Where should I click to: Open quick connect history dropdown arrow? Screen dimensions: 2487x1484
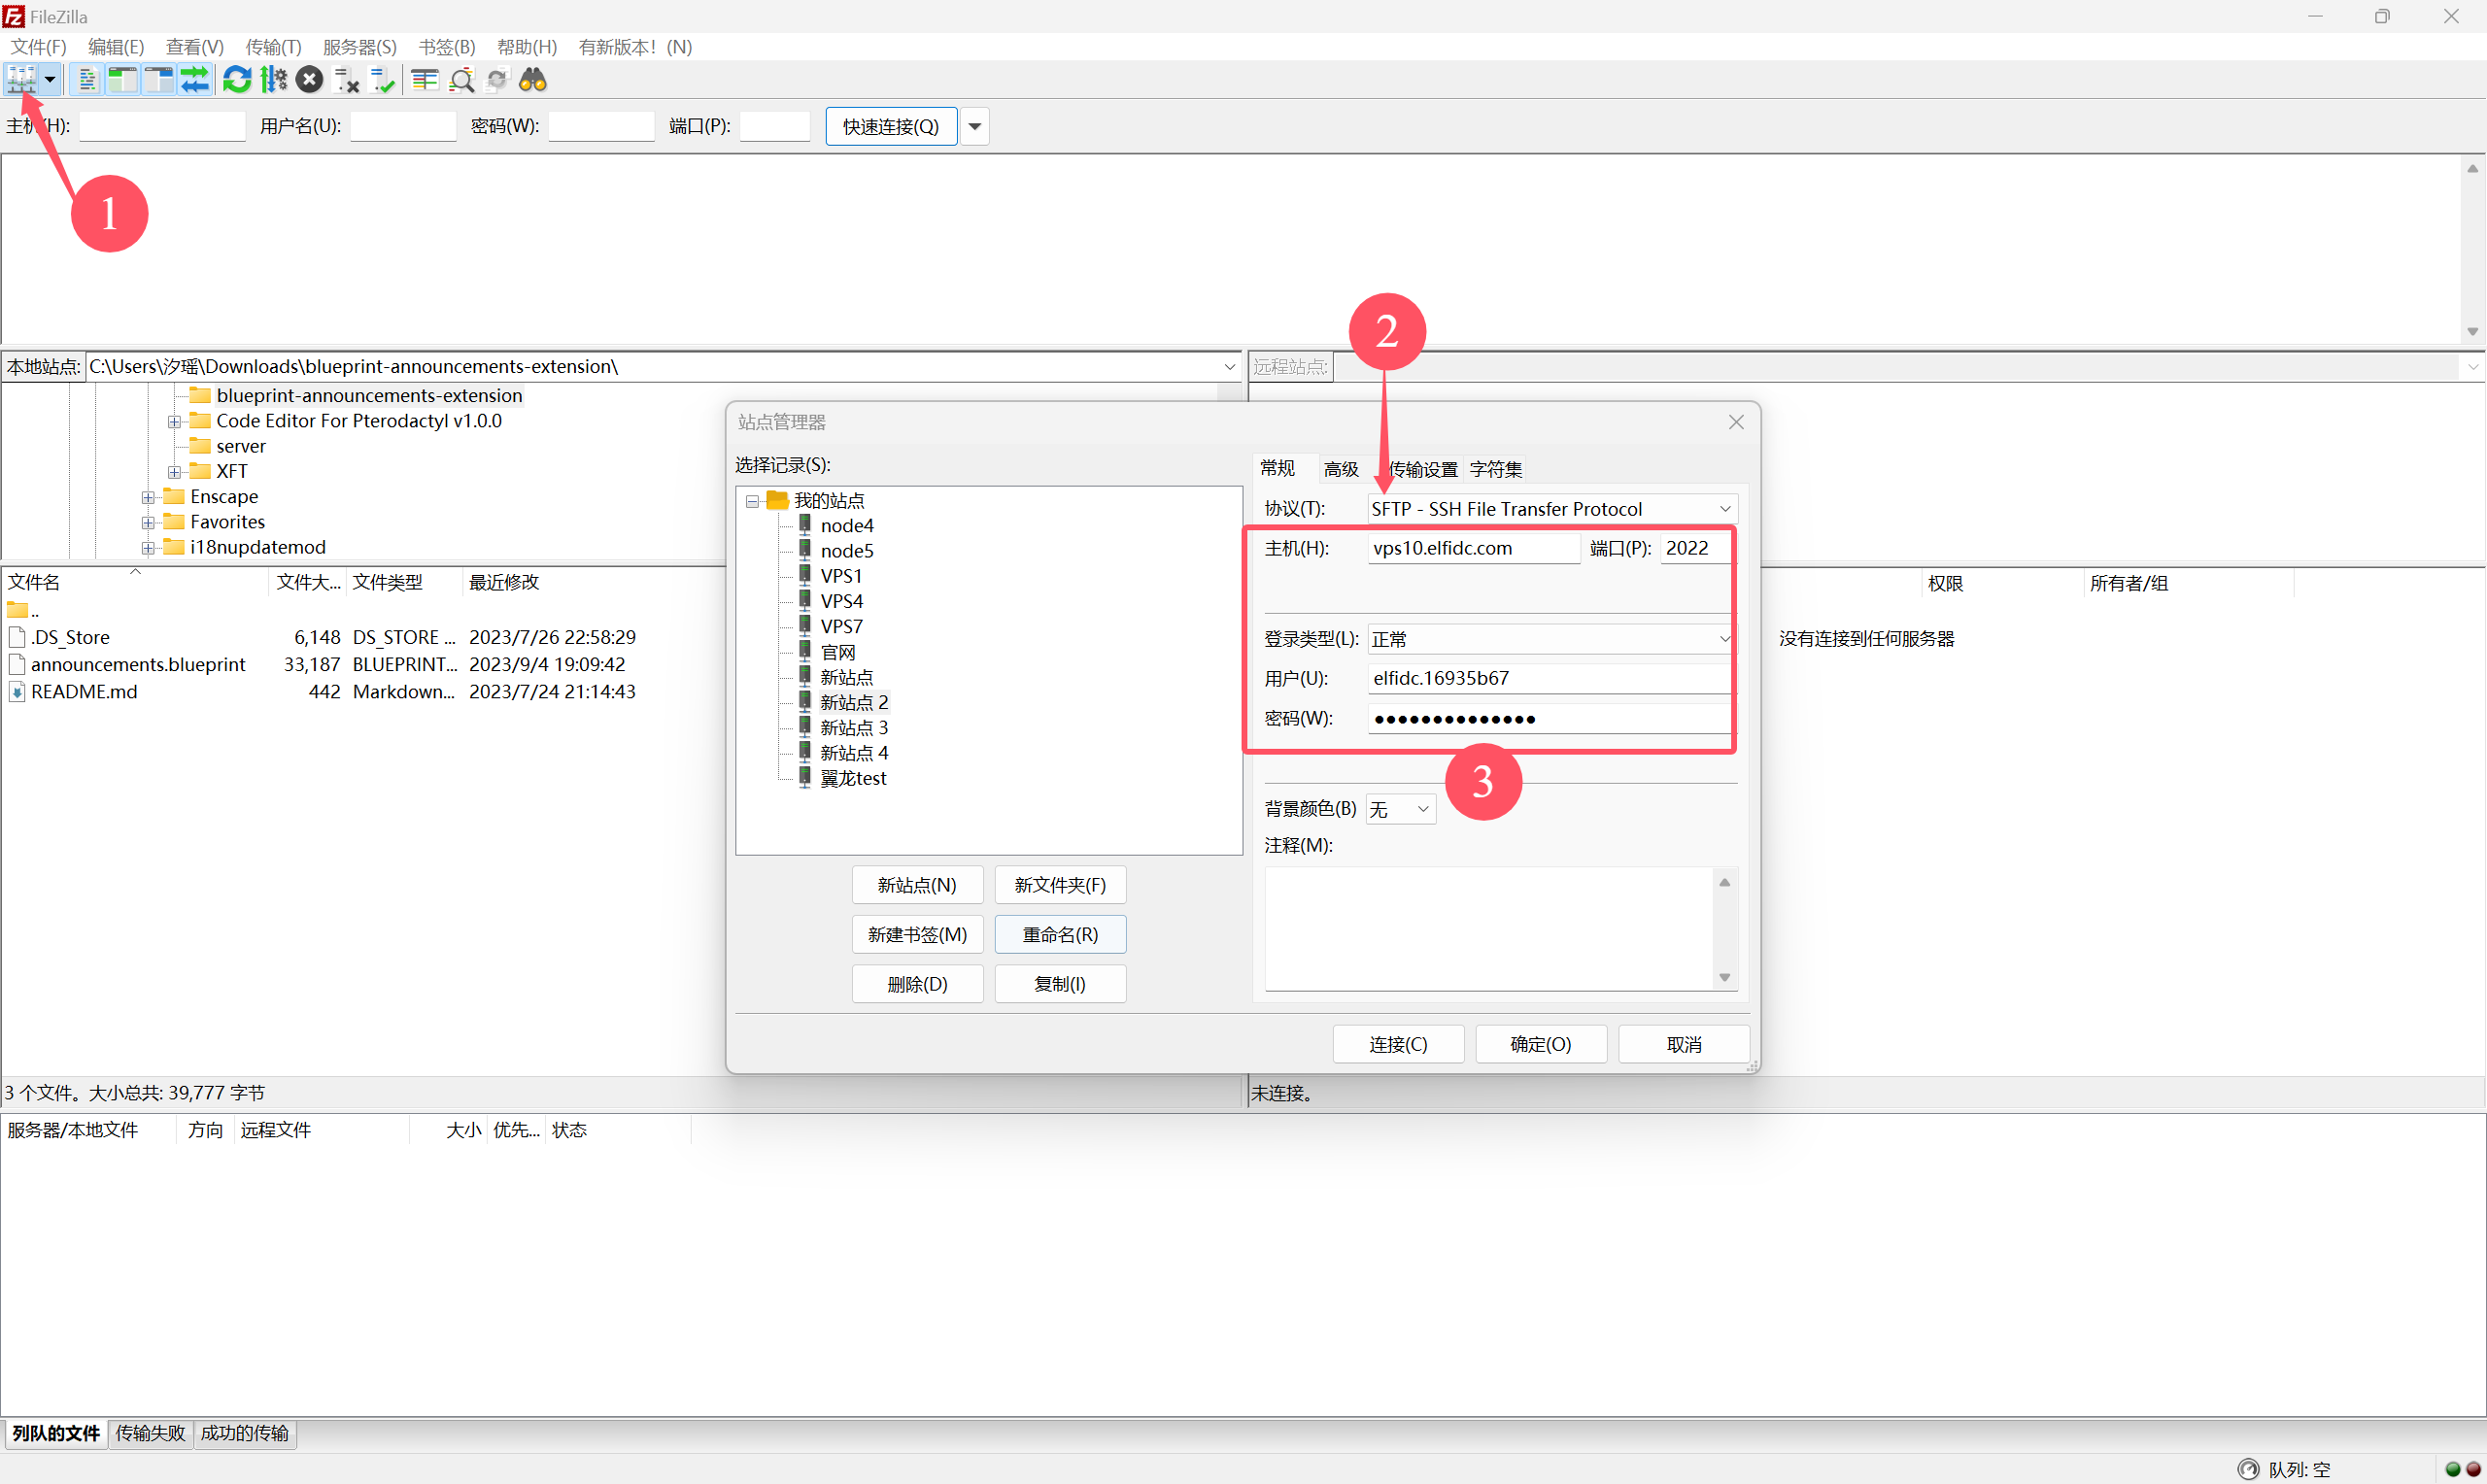point(975,127)
